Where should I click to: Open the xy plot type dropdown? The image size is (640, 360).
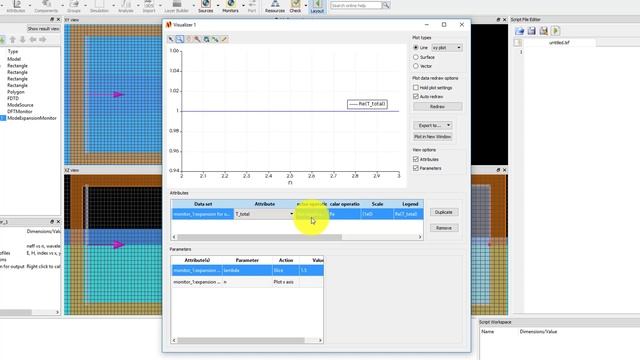447,48
